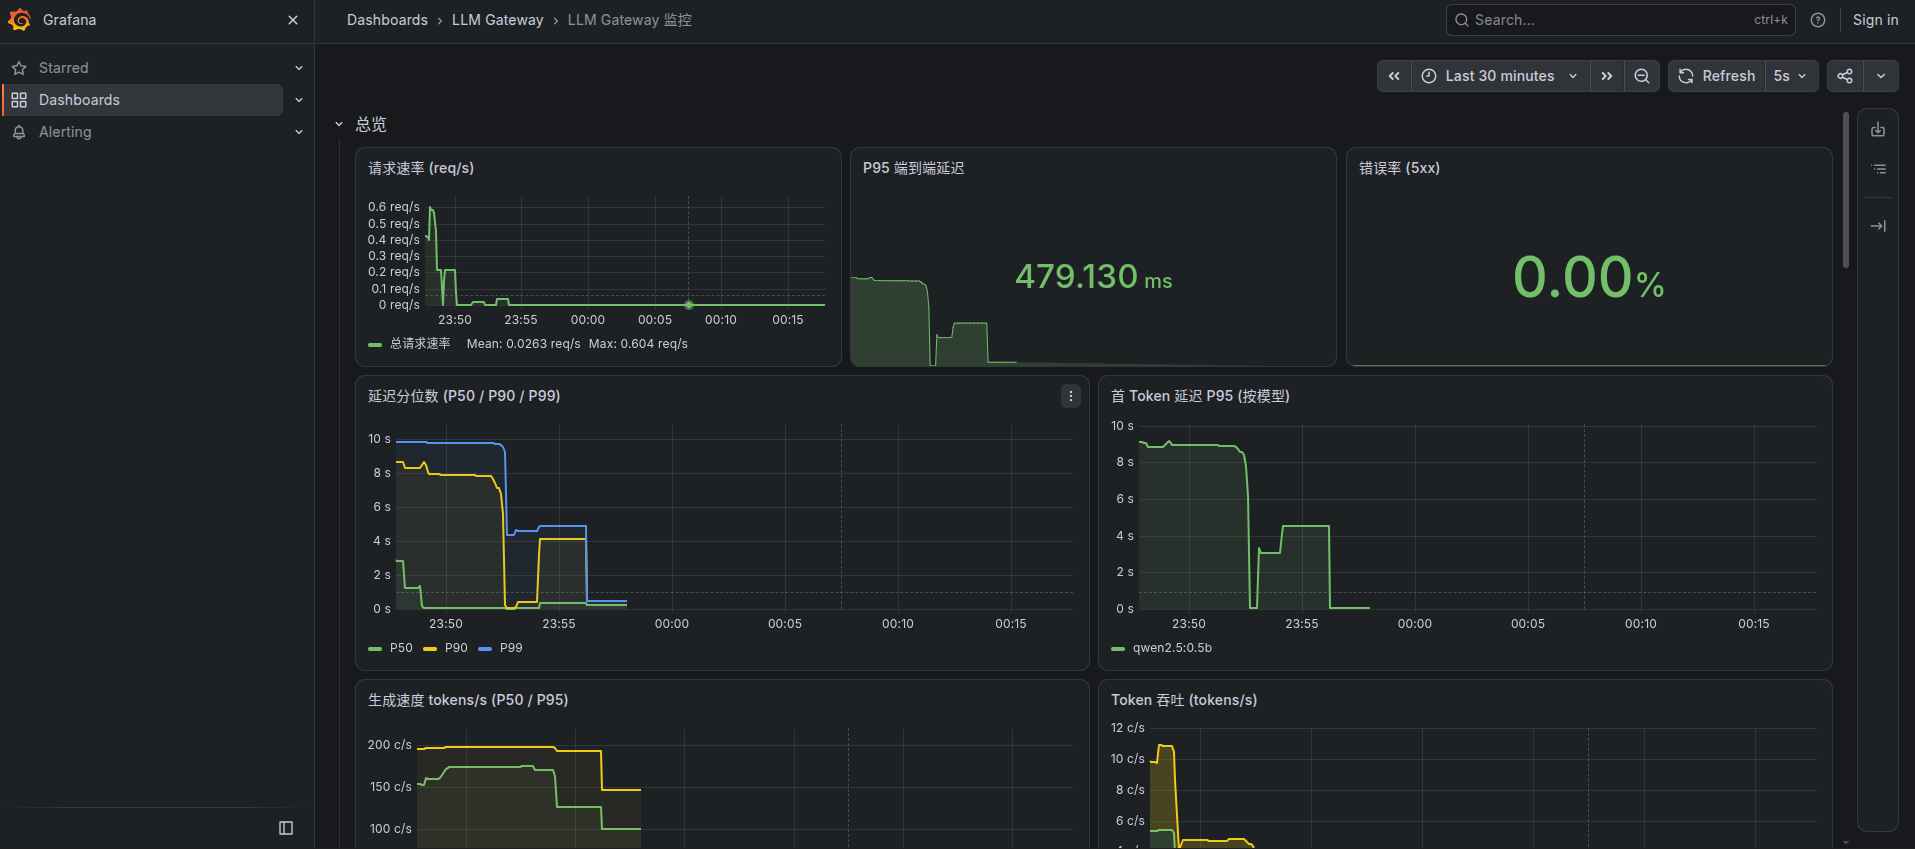
Task: Click the Grafana logo icon
Action: point(19,20)
